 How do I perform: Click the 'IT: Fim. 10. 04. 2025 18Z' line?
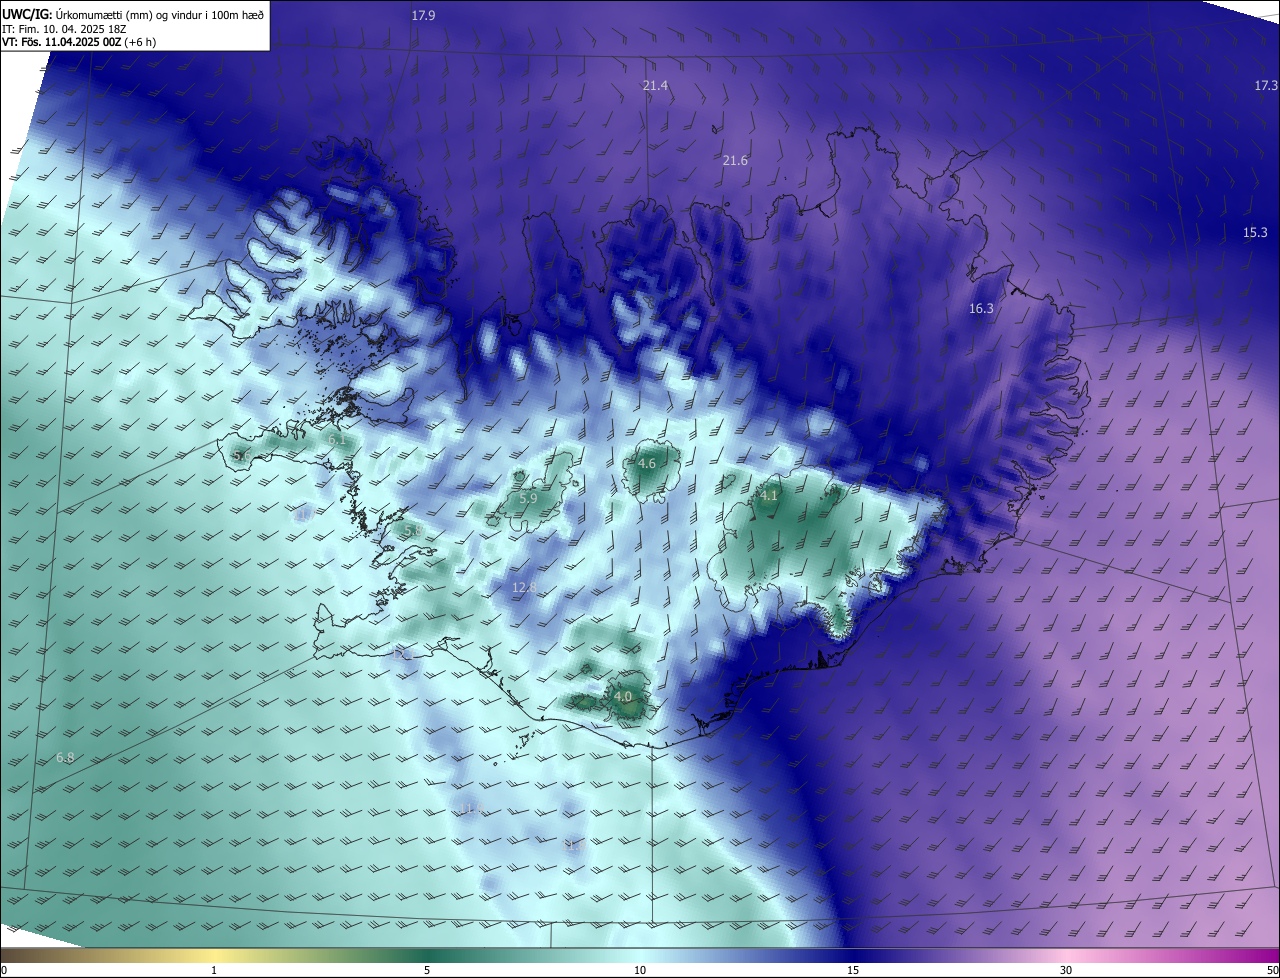[x=64, y=28]
